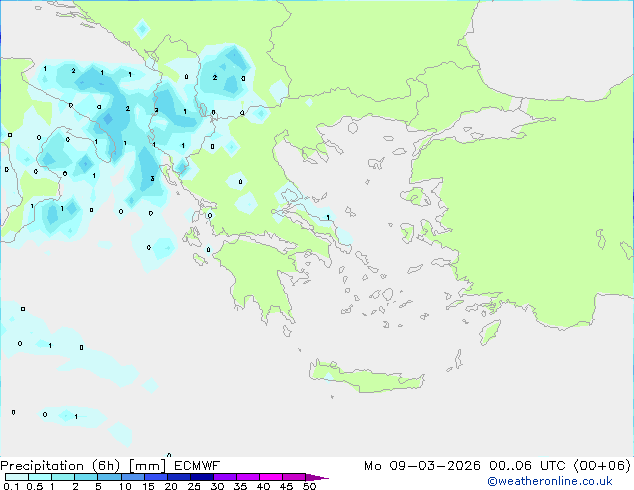Click the '0.5' legend scale value
Image resolution: width=634 pixels, height=490 pixels.
[34, 486]
